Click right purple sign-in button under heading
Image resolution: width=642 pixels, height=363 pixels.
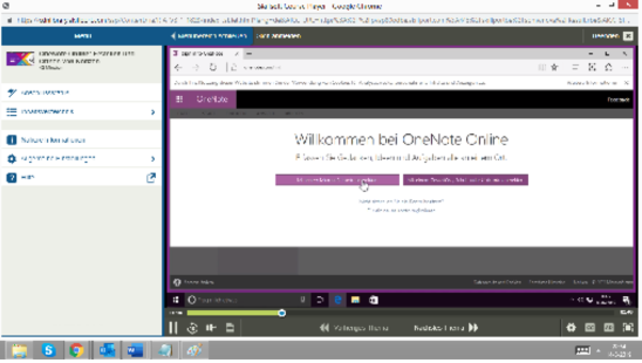point(466,180)
